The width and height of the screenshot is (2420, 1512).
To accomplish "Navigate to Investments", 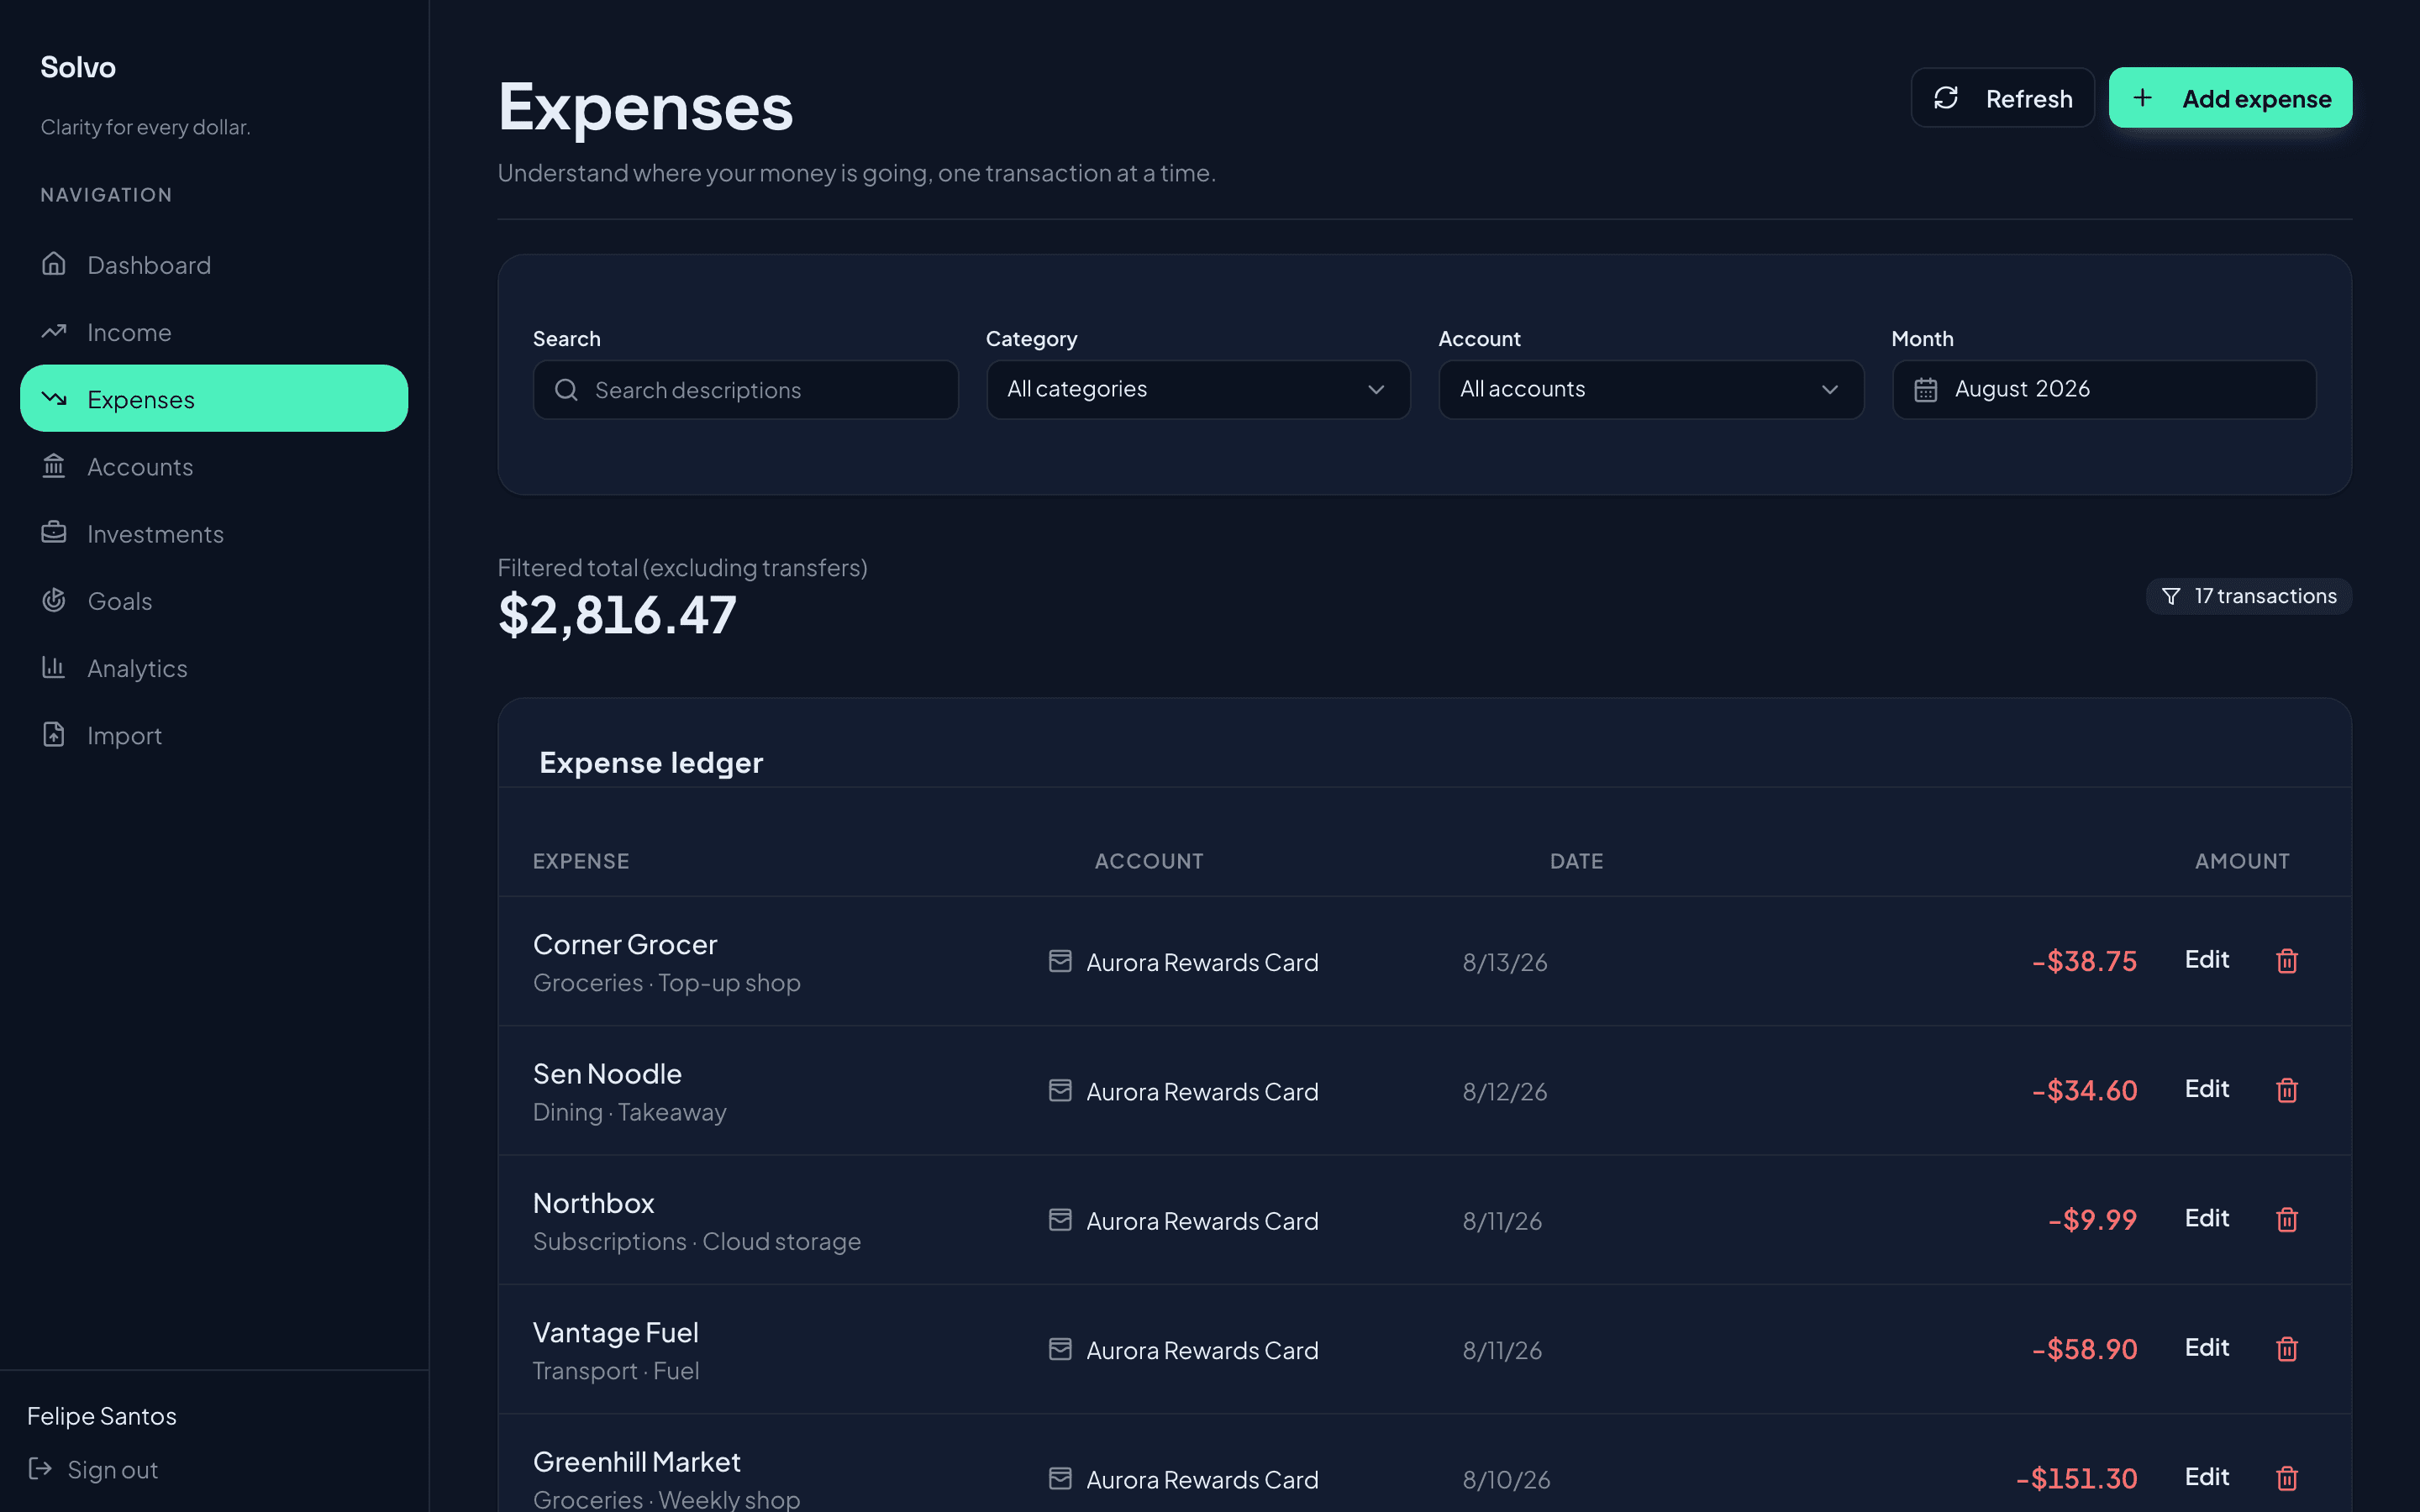I will (214, 533).
